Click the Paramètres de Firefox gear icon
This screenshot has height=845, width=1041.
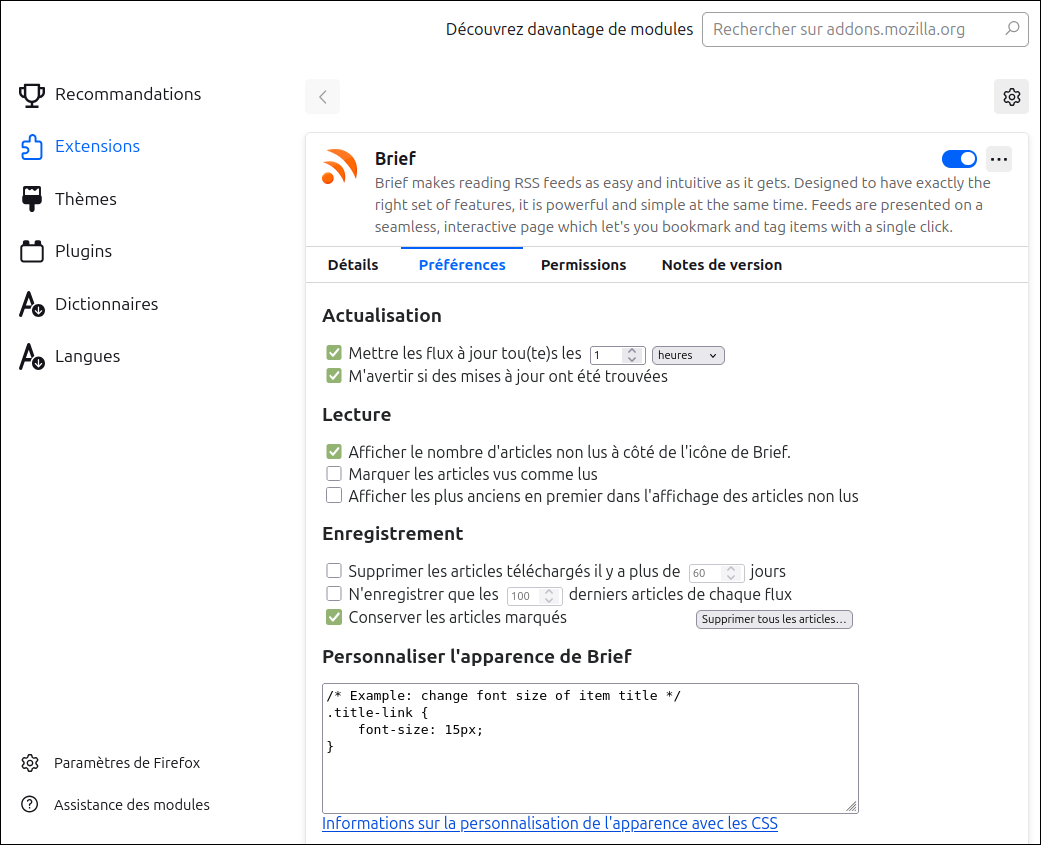(30, 763)
